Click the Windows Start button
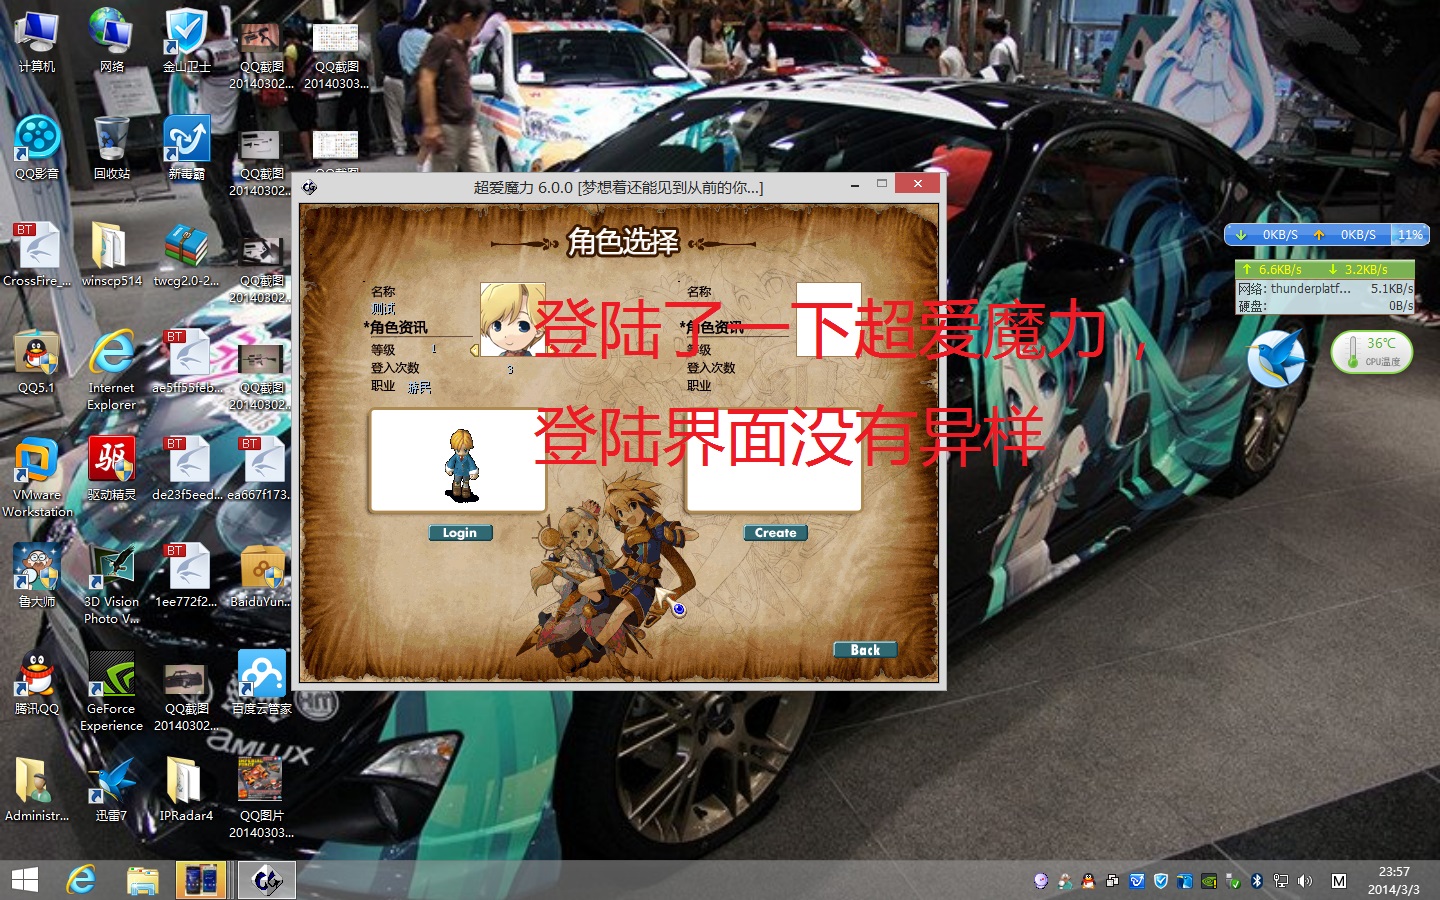This screenshot has height=900, width=1440. (x=24, y=880)
